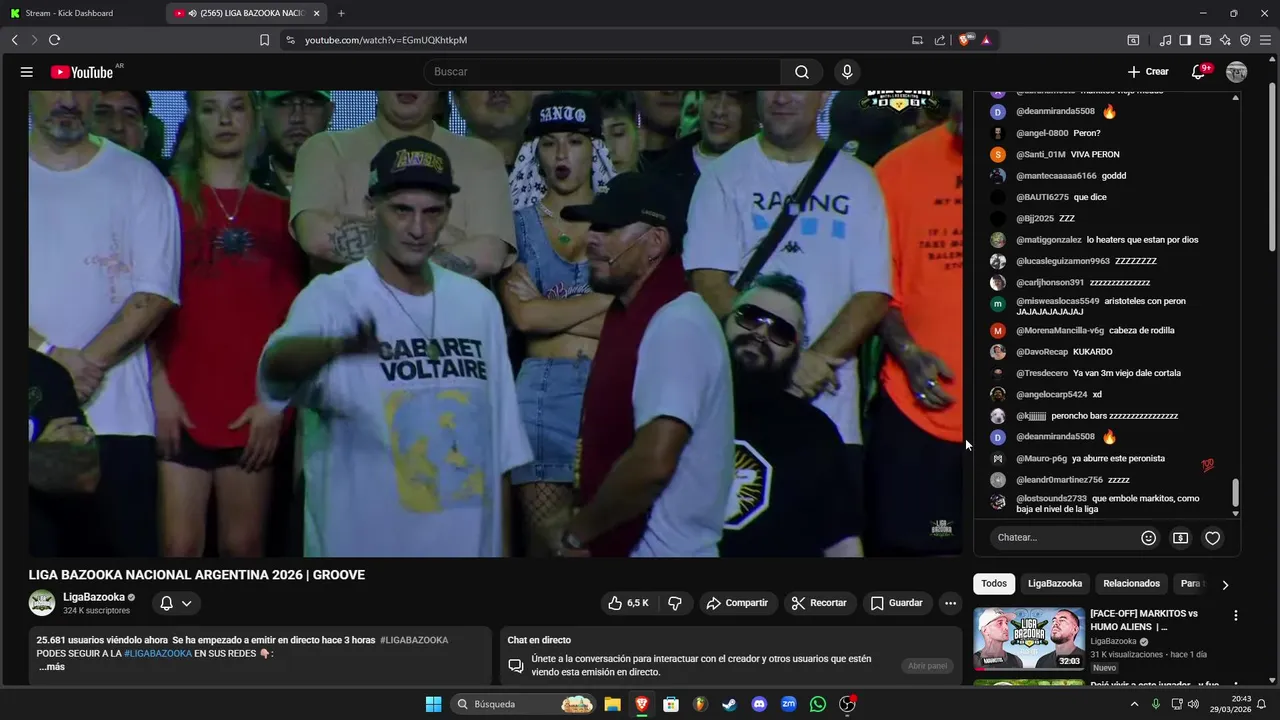The height and width of the screenshot is (720, 1280).
Task: Open Brave playlist music note icon
Action: [1165, 40]
